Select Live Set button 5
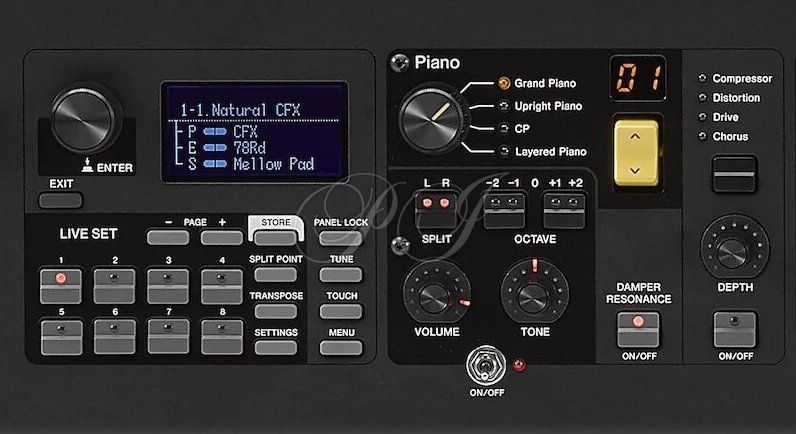 [x=61, y=337]
